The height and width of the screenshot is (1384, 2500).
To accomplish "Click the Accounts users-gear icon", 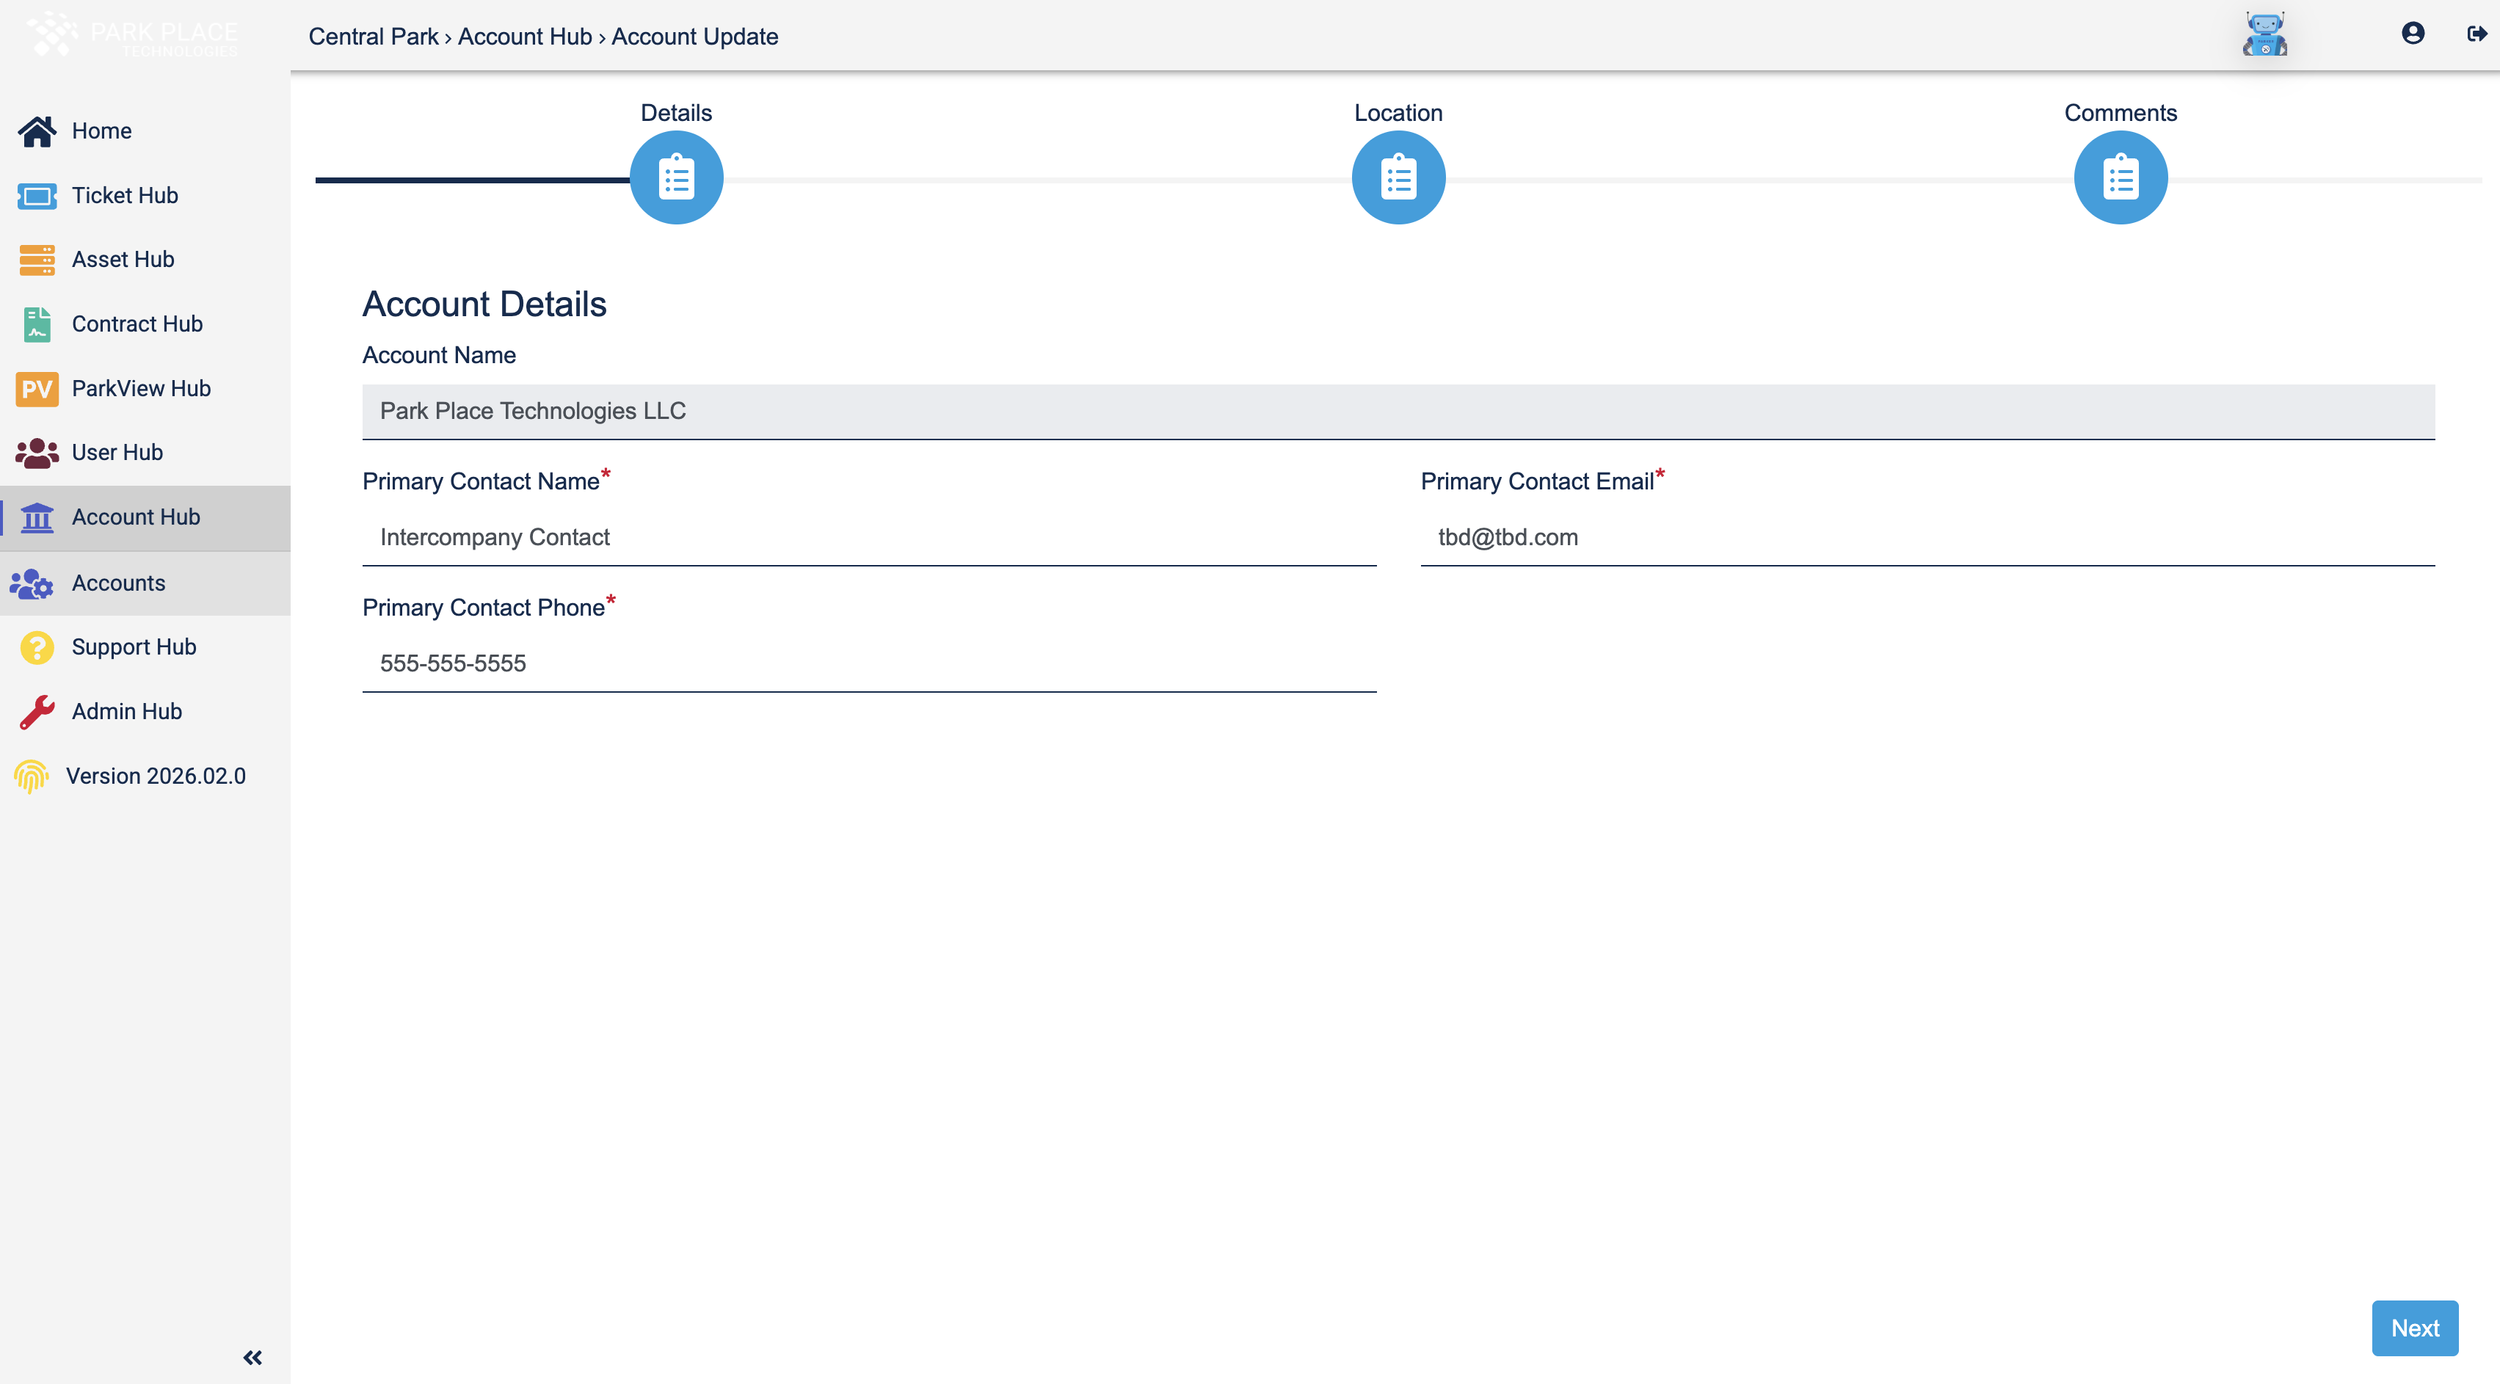I will tap(31, 584).
